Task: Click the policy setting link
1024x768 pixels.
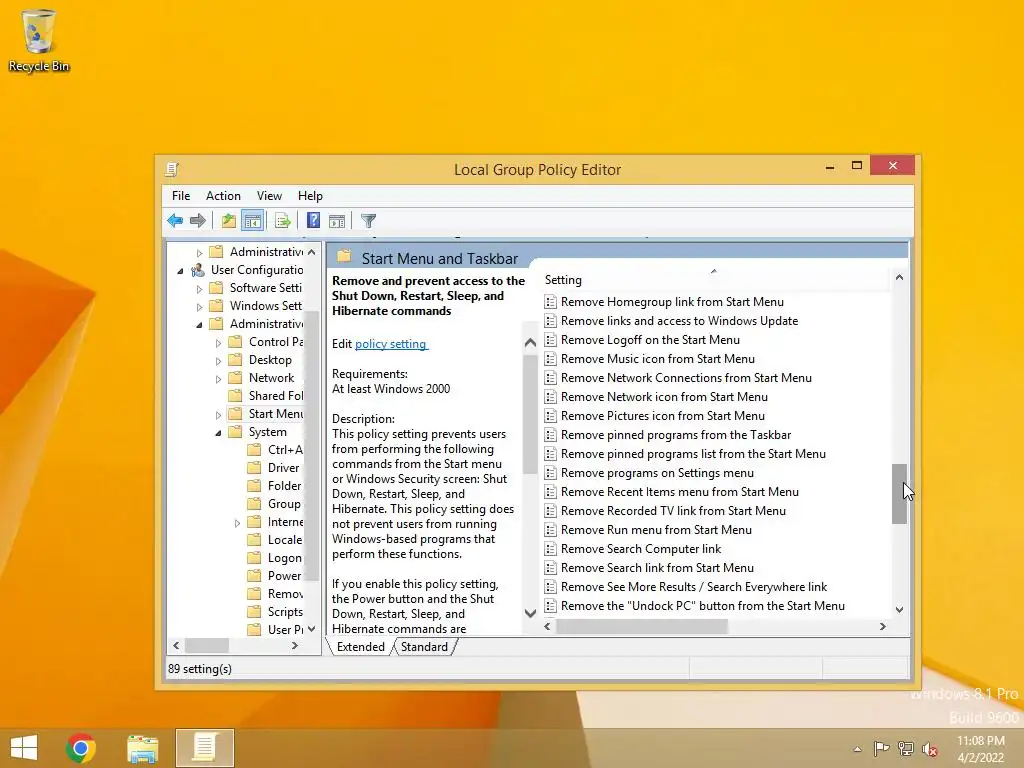Action: (x=391, y=344)
